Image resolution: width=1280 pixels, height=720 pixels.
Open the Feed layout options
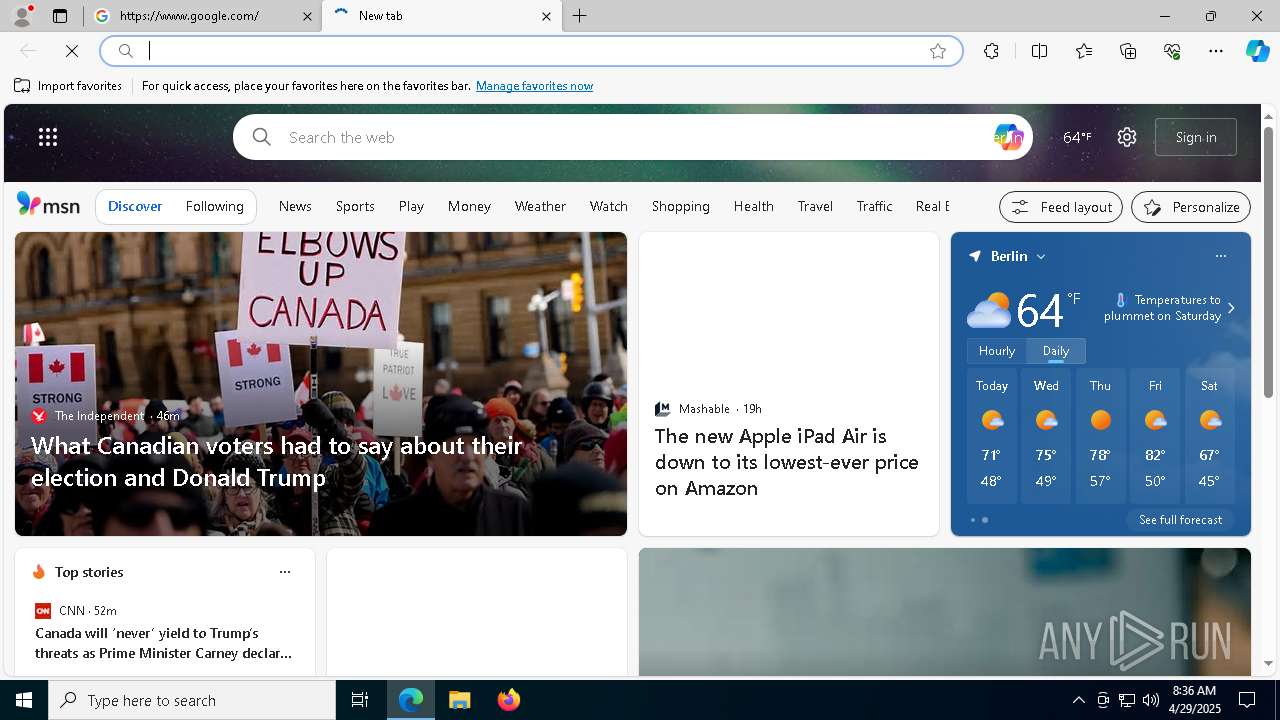coord(1061,207)
